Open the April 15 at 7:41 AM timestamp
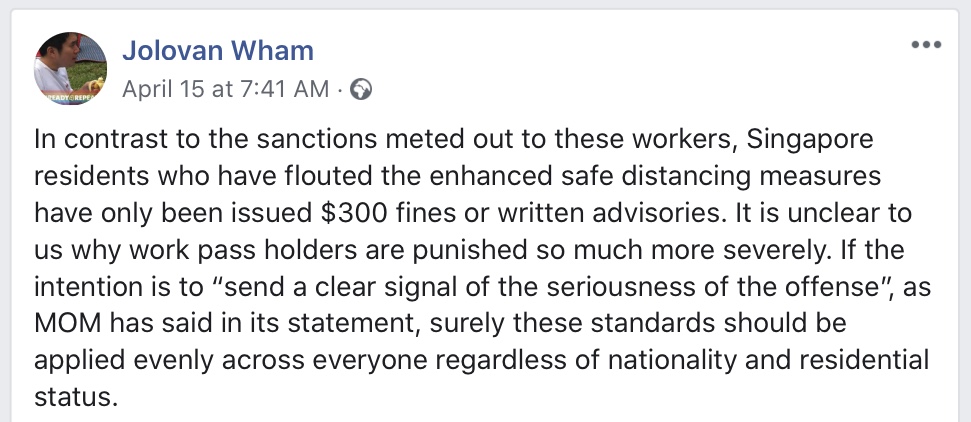Image resolution: width=971 pixels, height=422 pixels. pyautogui.click(x=225, y=89)
